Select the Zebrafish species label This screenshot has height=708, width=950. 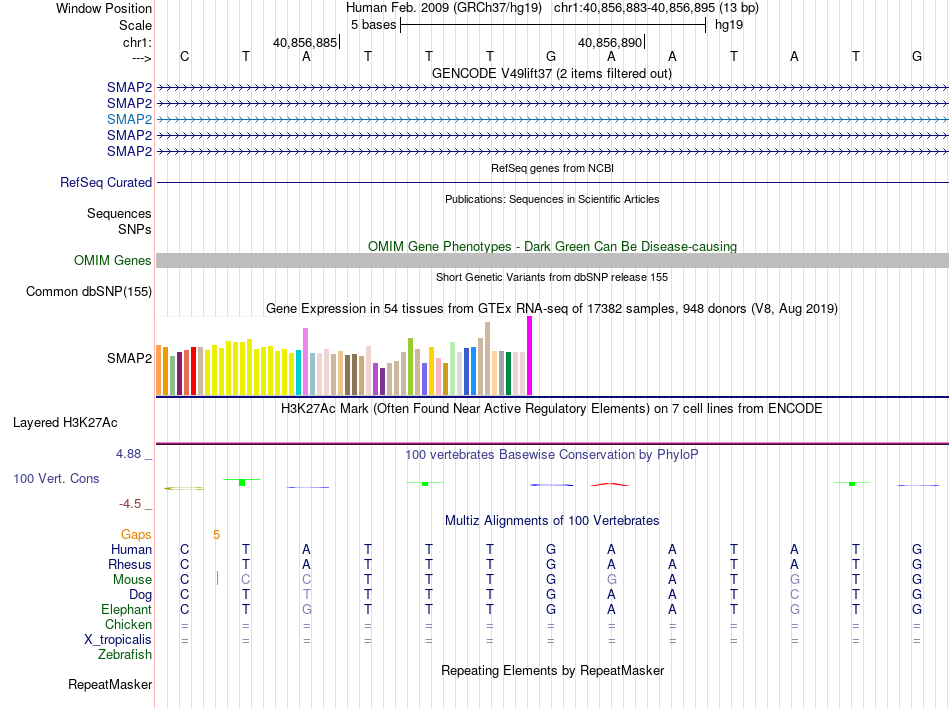tap(125, 655)
